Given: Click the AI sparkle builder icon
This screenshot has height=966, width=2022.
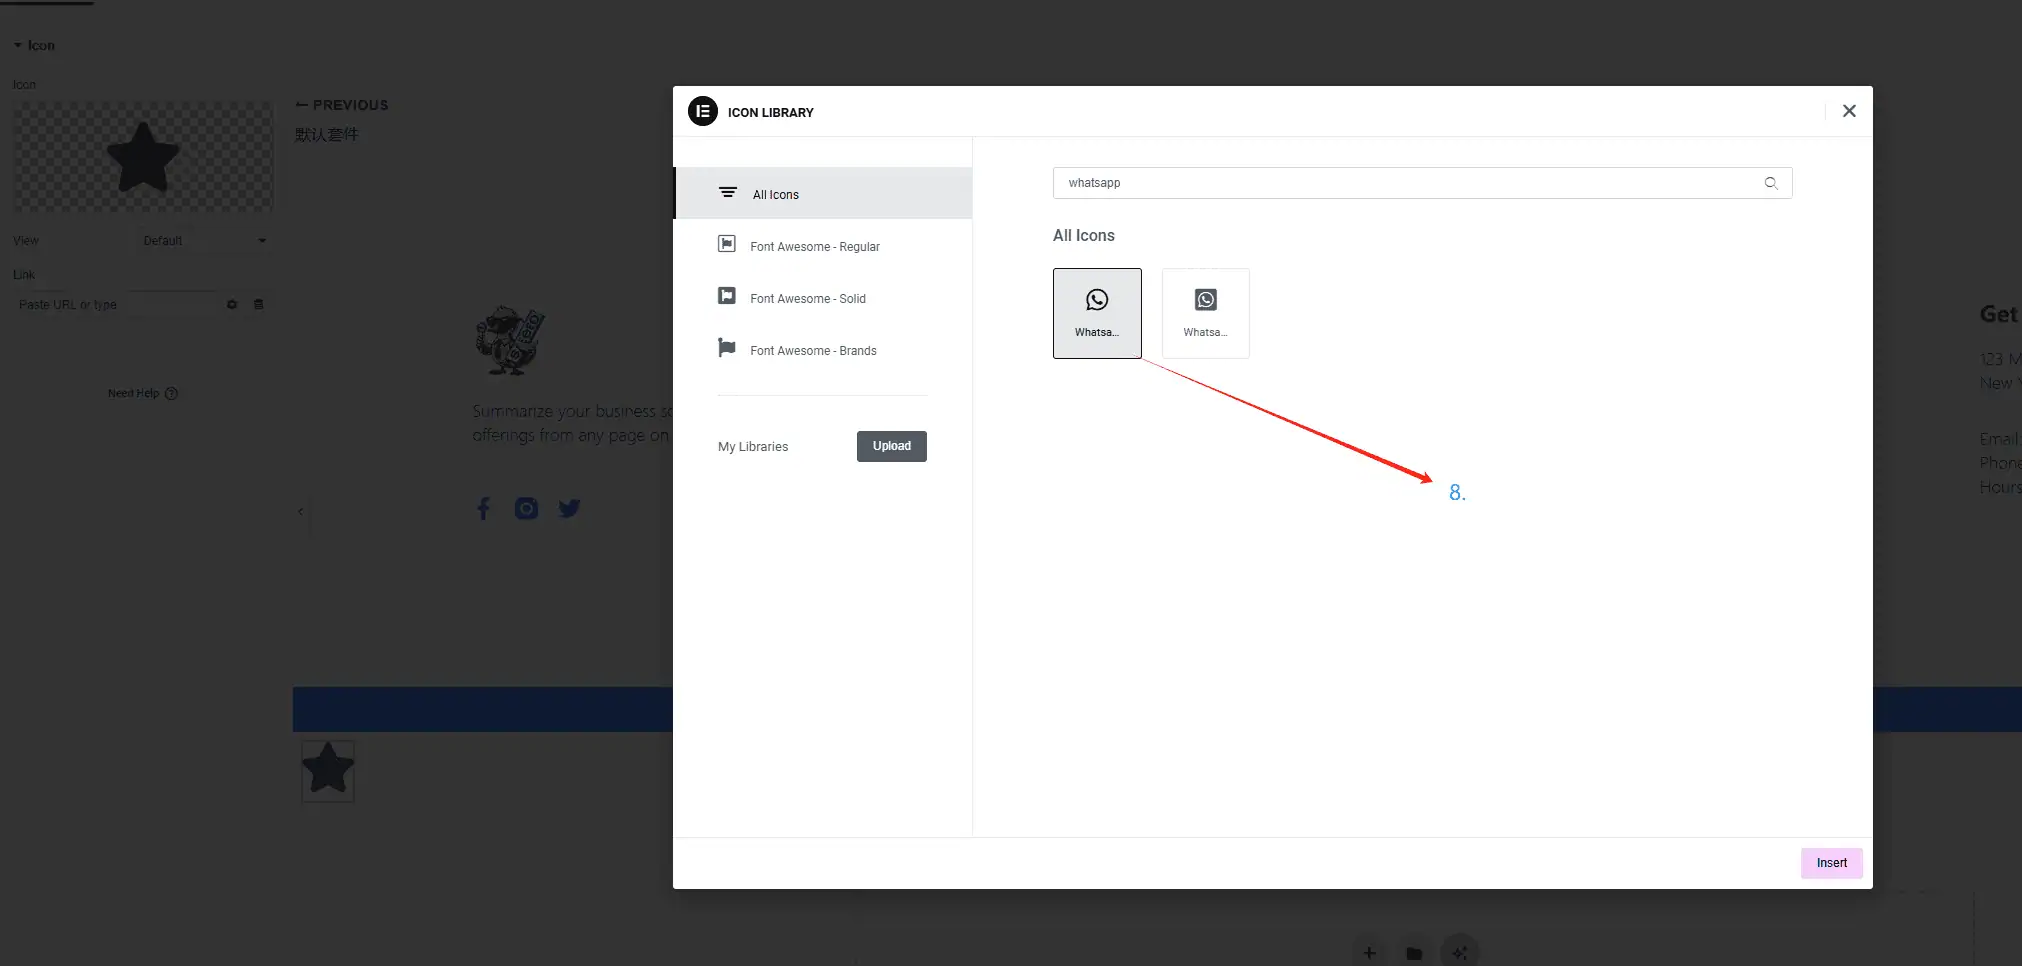Looking at the screenshot, I should coord(1460,953).
